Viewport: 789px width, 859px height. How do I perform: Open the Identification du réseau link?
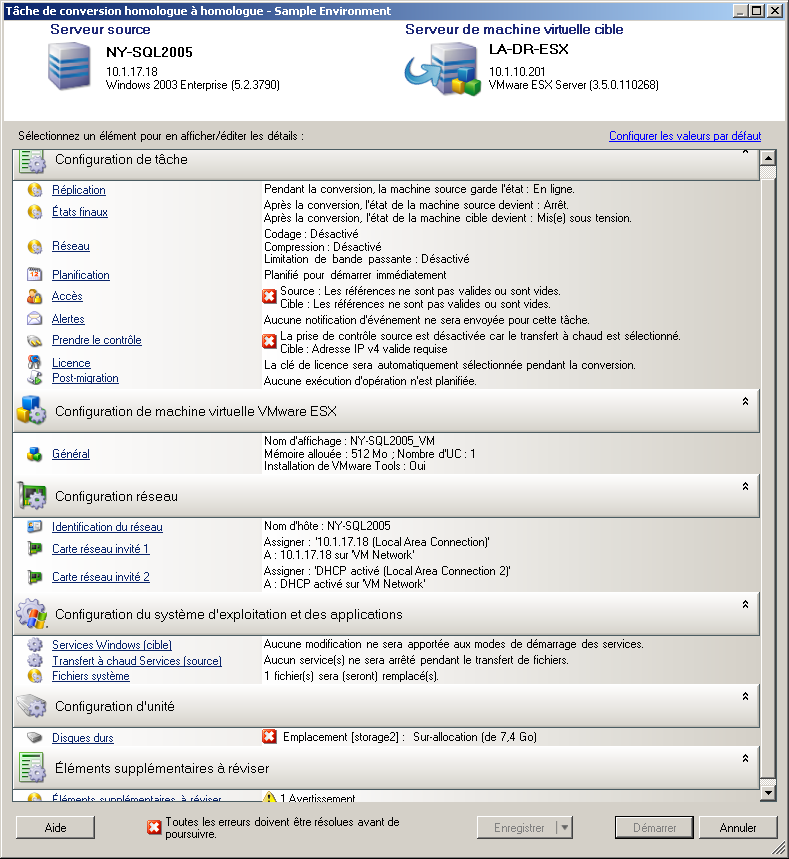point(107,527)
